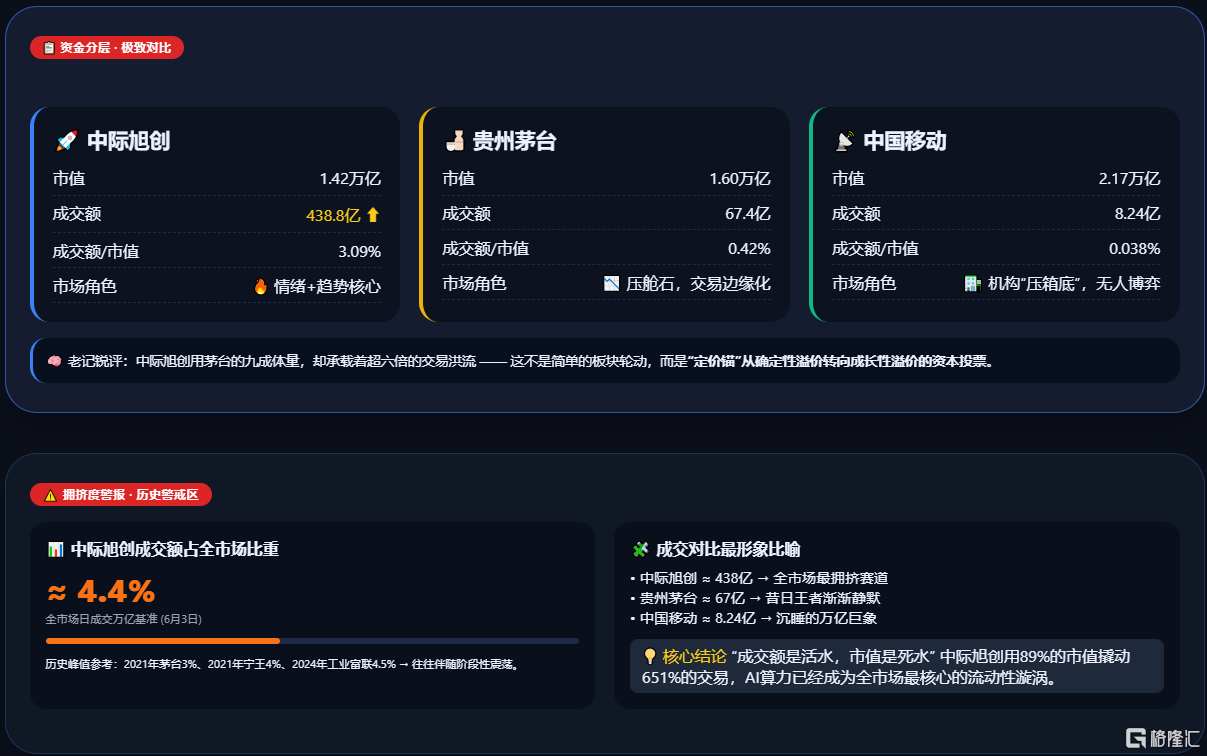Viewport: 1207px width, 756px height.
Task: Click bullet 中国移动 ≈ 8.24亿 → 沉睡的万亿巨象
Action: (753, 618)
